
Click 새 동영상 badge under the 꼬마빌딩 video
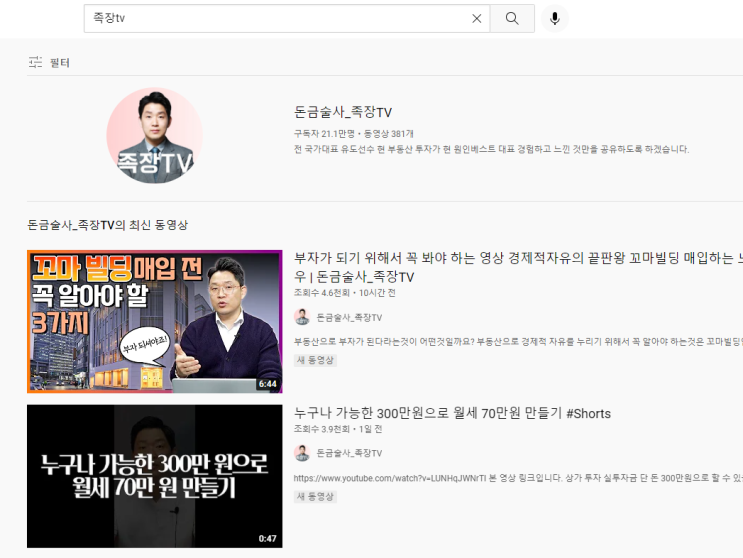pos(315,360)
